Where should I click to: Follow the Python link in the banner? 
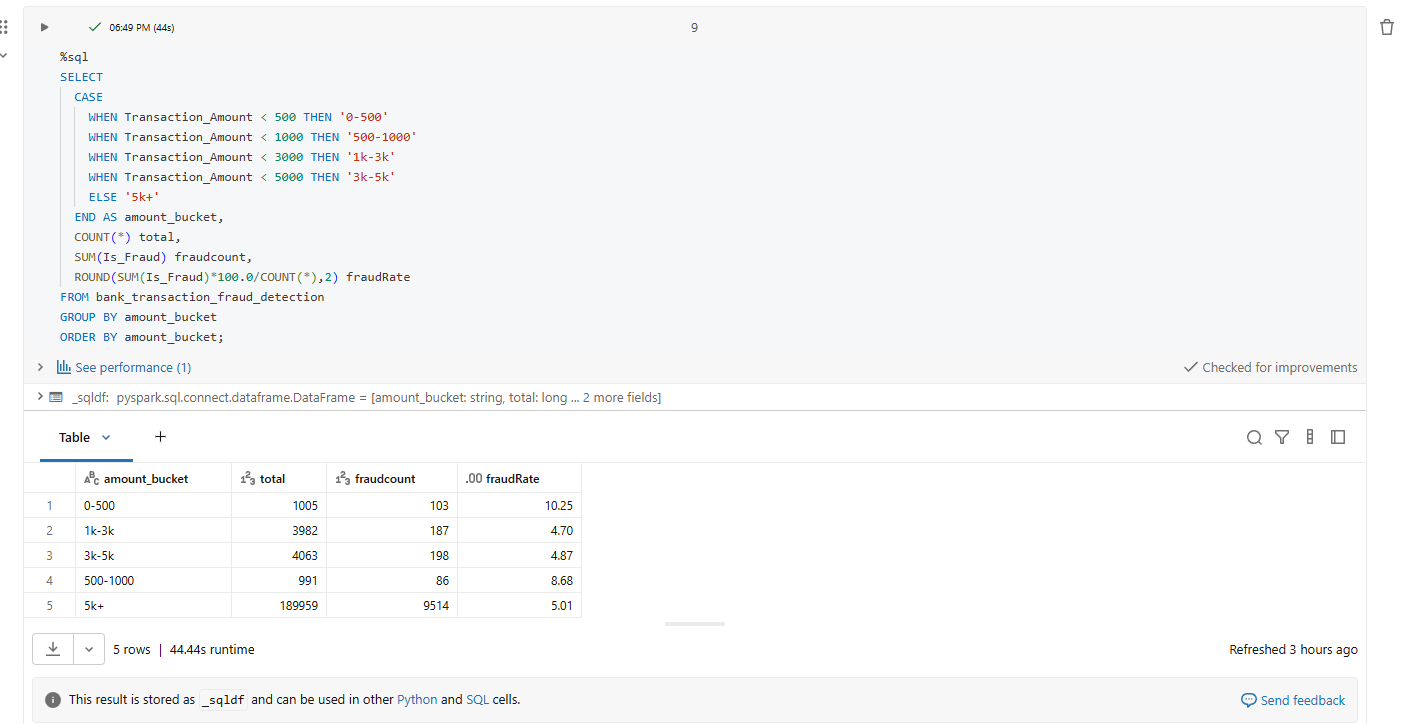[417, 700]
